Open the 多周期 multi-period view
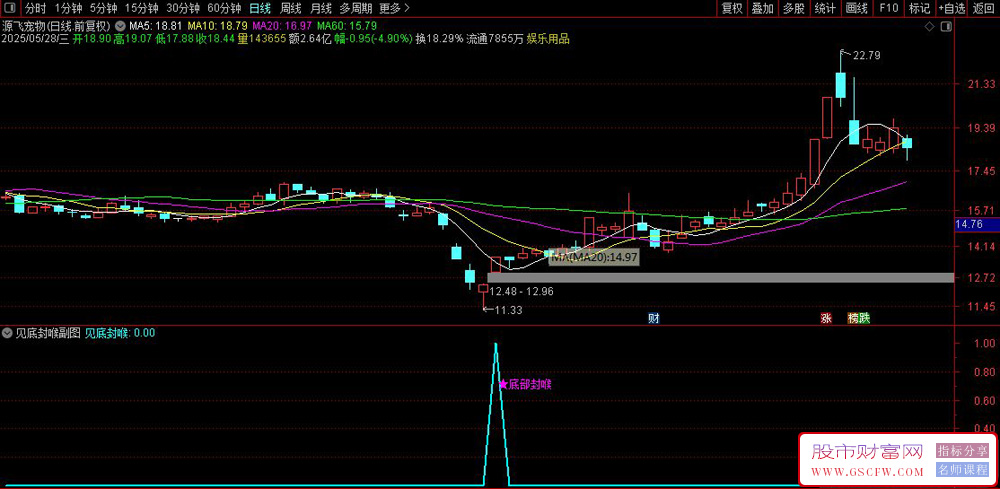Image resolution: width=1000 pixels, height=489 pixels. (x=354, y=8)
